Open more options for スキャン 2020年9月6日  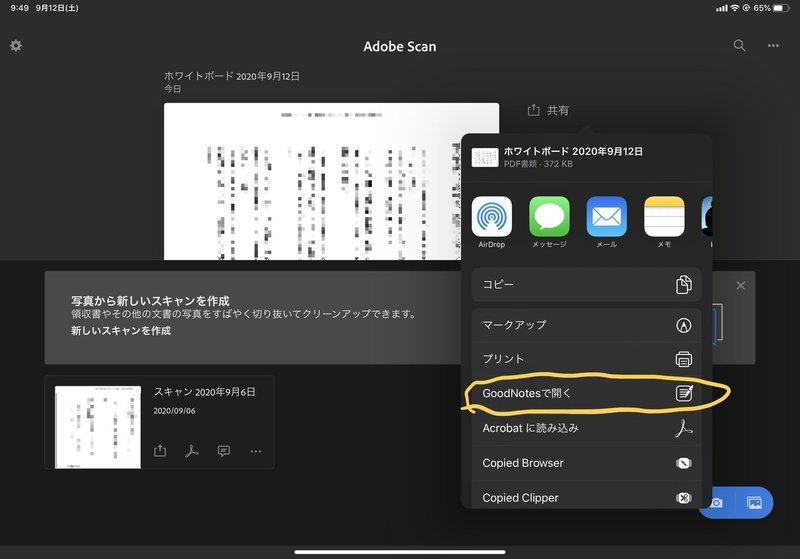tap(256, 451)
